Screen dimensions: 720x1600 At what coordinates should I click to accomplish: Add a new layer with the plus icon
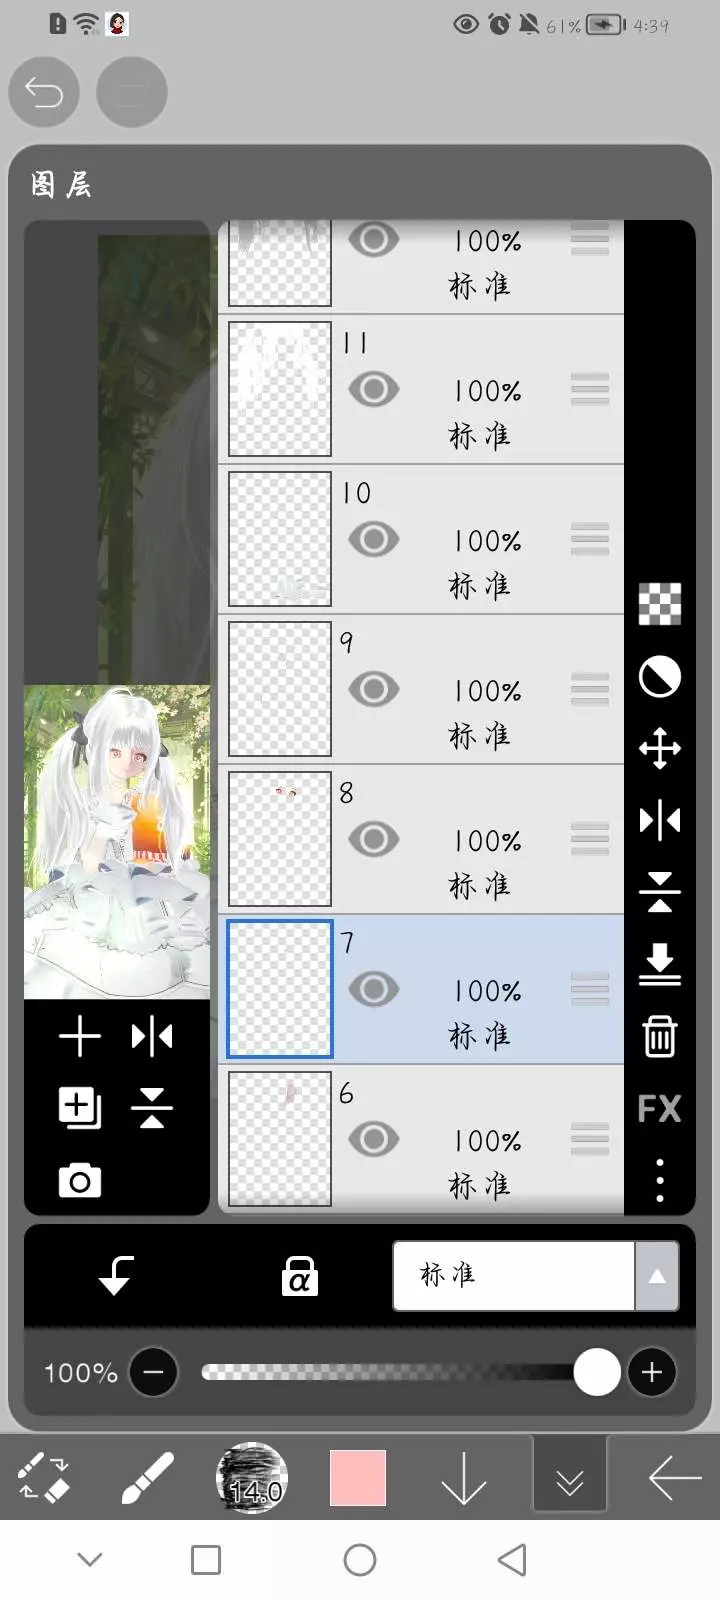pyautogui.click(x=80, y=1037)
